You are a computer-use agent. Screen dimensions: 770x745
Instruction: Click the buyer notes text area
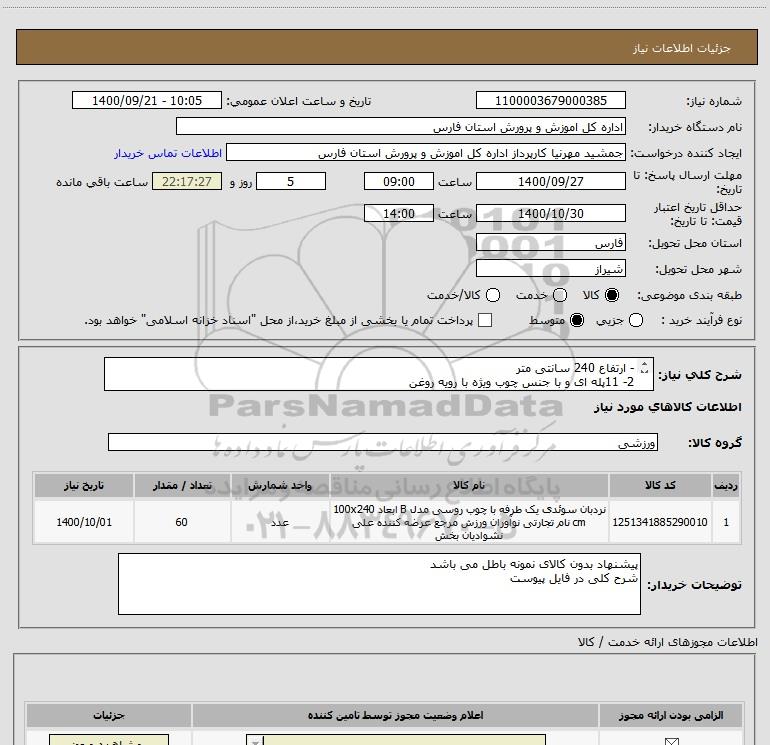pyautogui.click(x=379, y=584)
